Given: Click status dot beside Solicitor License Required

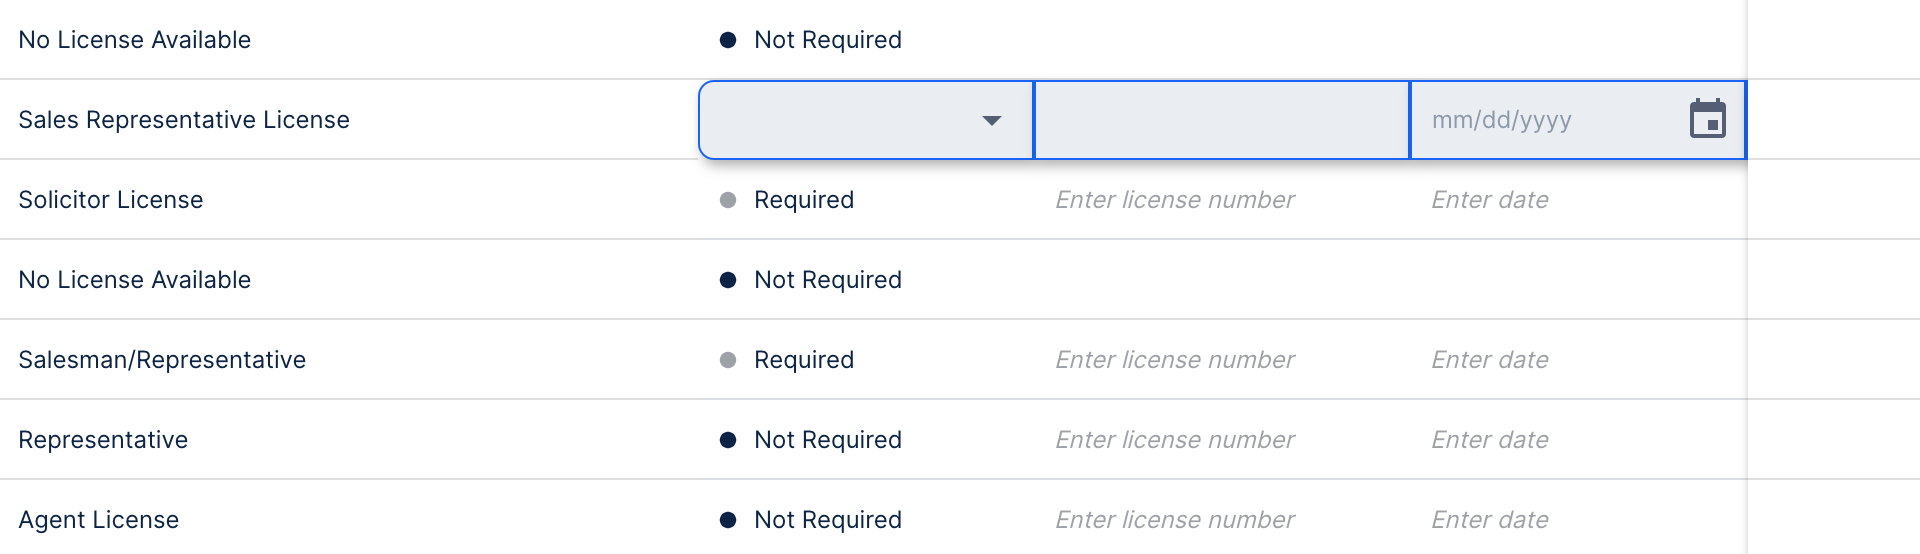Looking at the screenshot, I should pos(728,200).
